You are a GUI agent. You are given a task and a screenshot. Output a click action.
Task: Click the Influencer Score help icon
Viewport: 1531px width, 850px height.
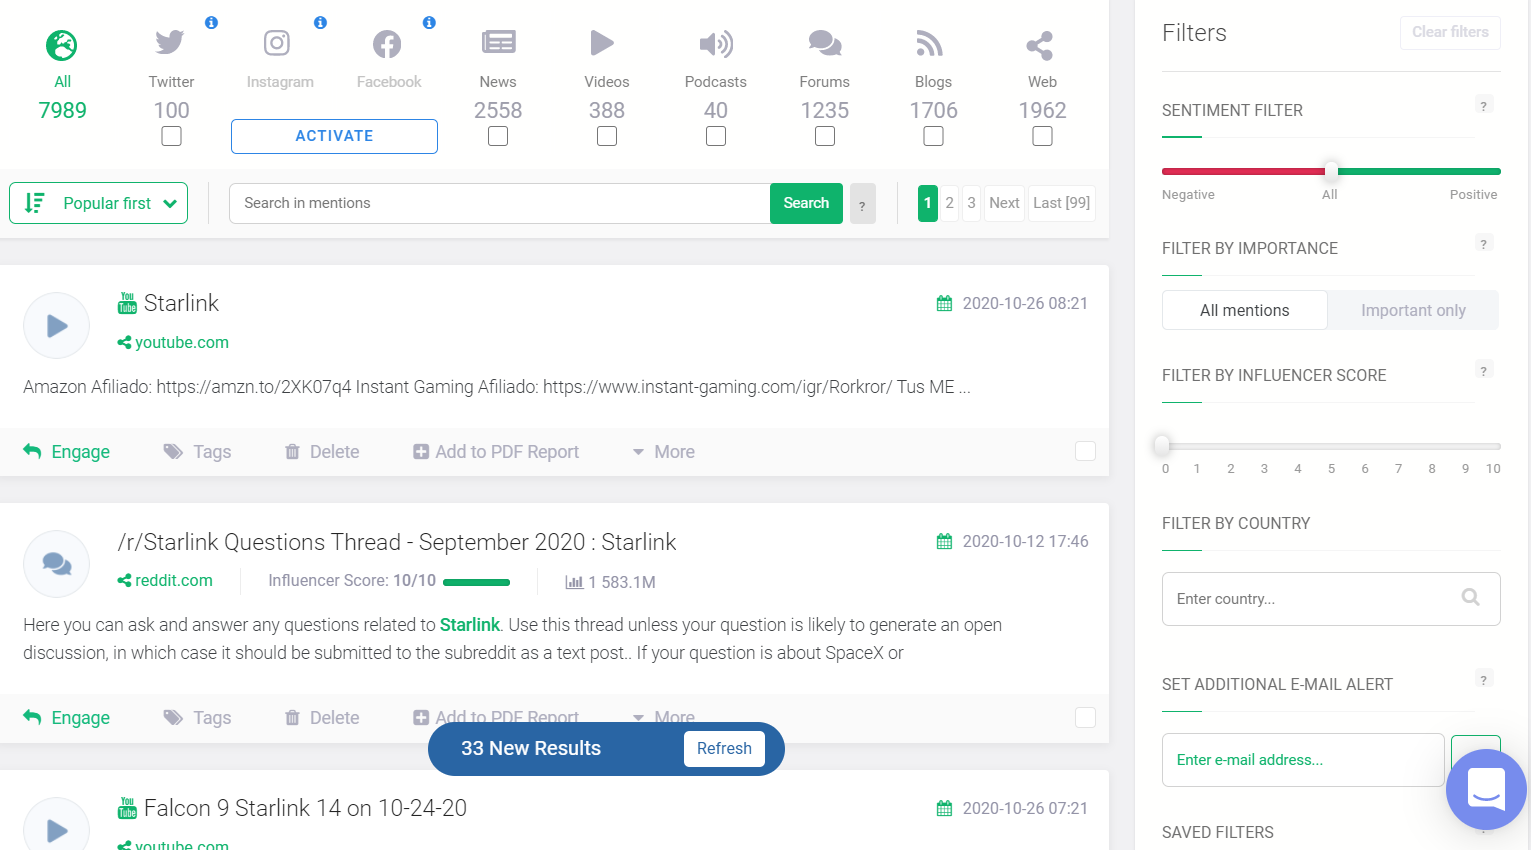point(1484,371)
